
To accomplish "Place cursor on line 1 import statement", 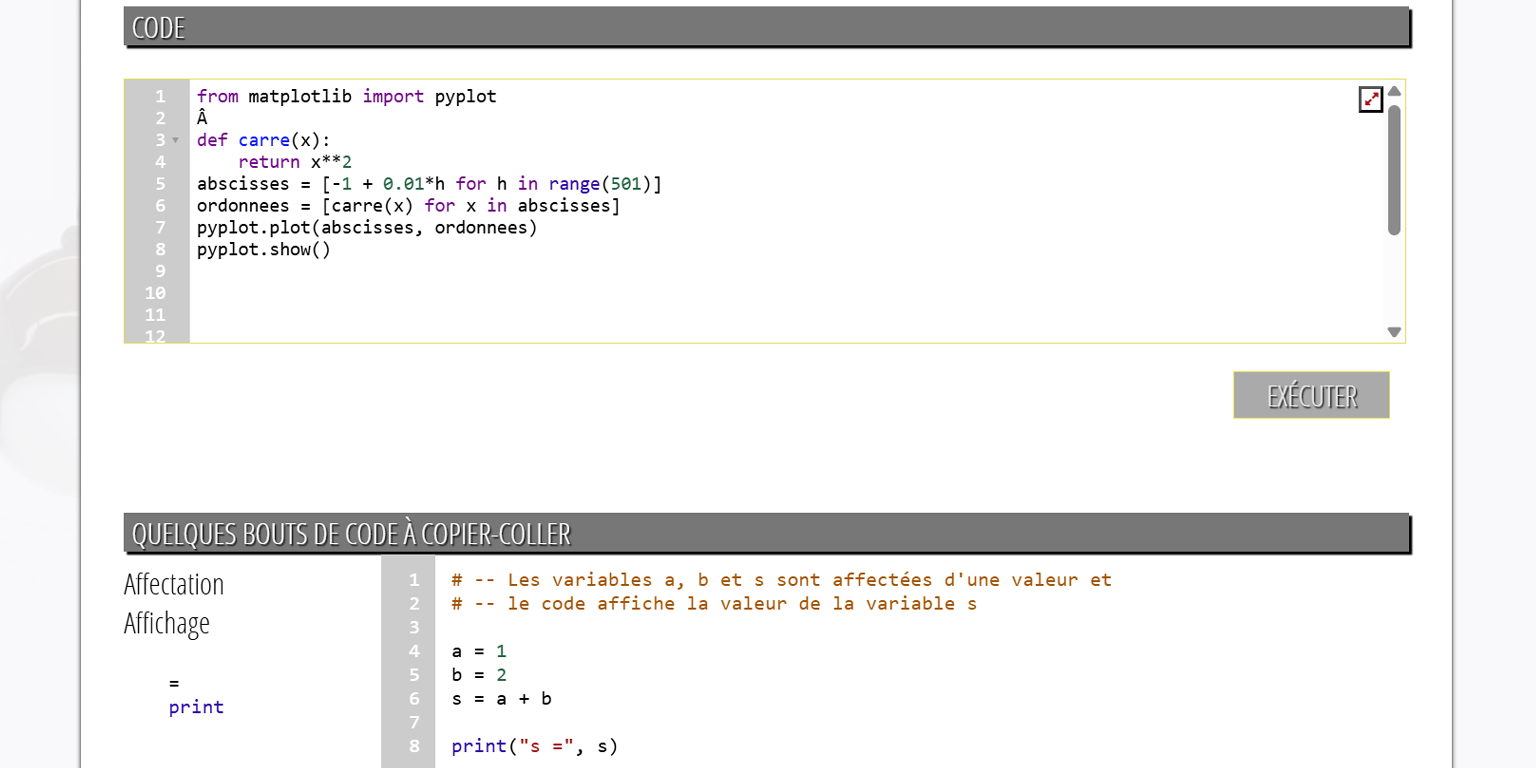I will [346, 96].
